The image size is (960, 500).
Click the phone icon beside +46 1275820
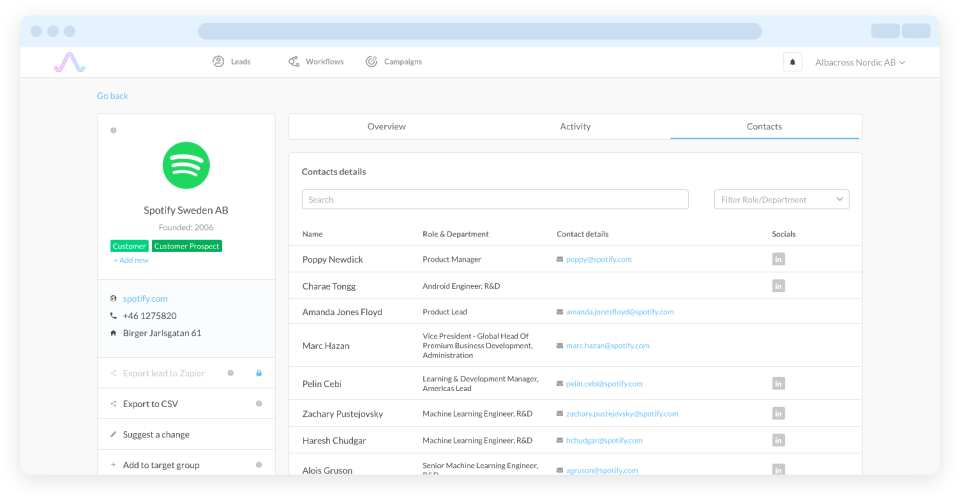pos(113,316)
